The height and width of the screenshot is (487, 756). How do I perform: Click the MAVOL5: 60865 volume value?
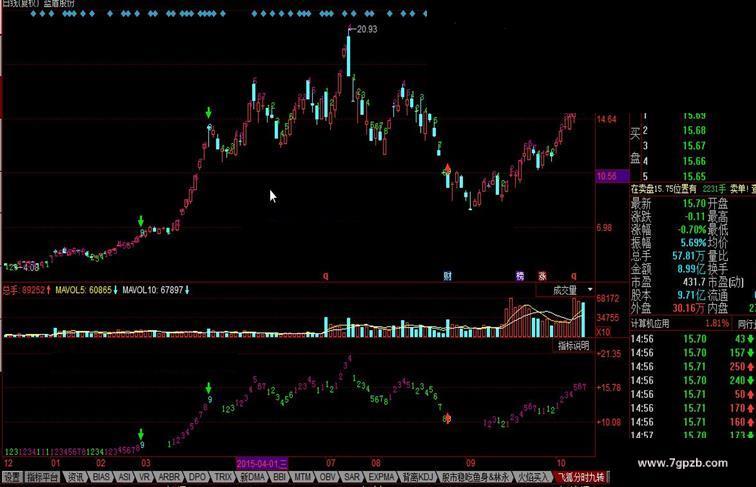coord(86,290)
